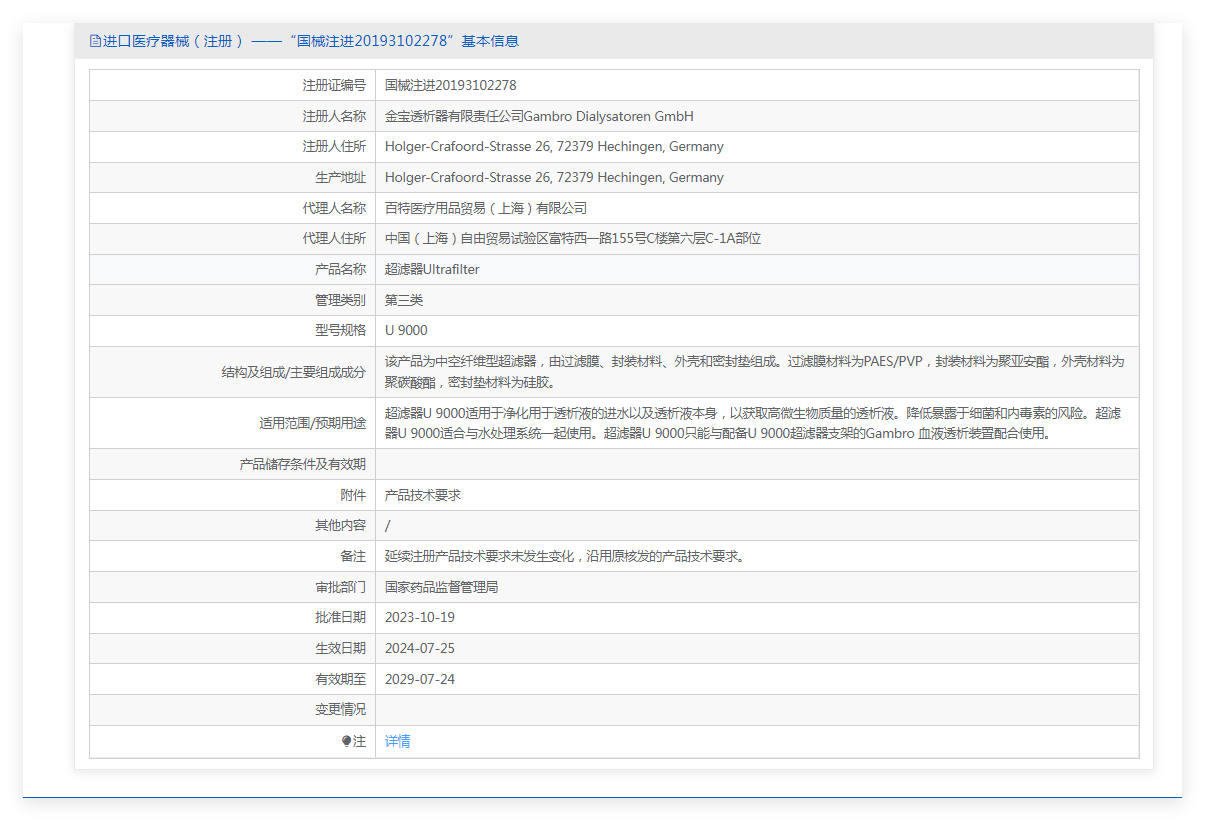Click the expiry date 2029-07-24

(x=420, y=679)
